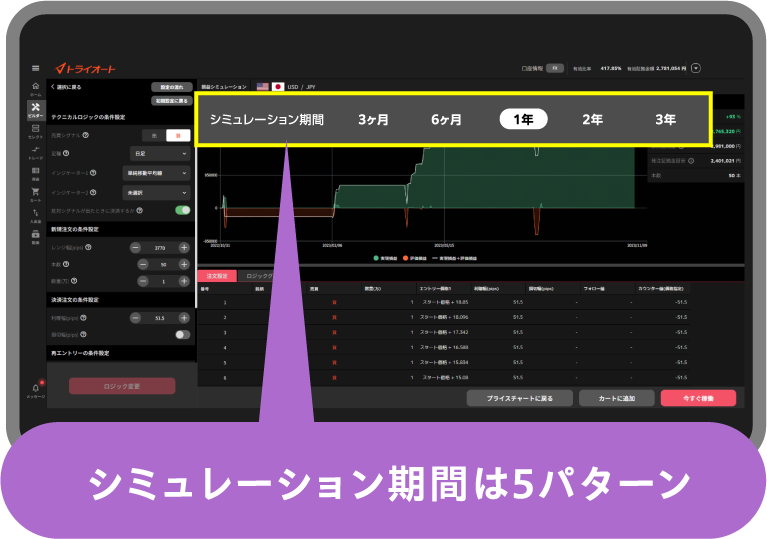Go back via 選択に戻る link
The image size is (767, 539).
66,87
